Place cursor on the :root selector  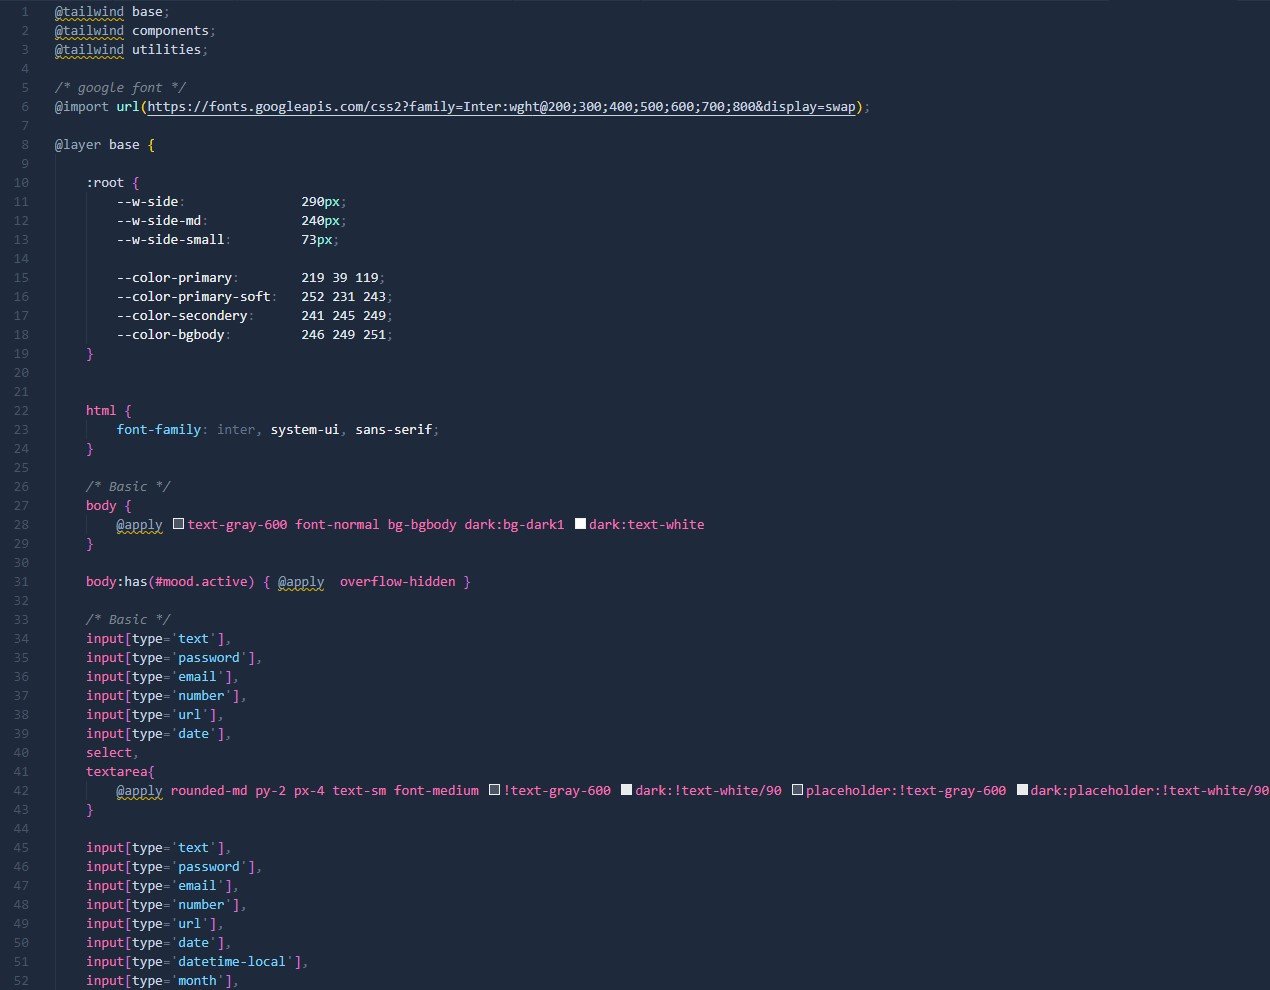[x=105, y=183]
